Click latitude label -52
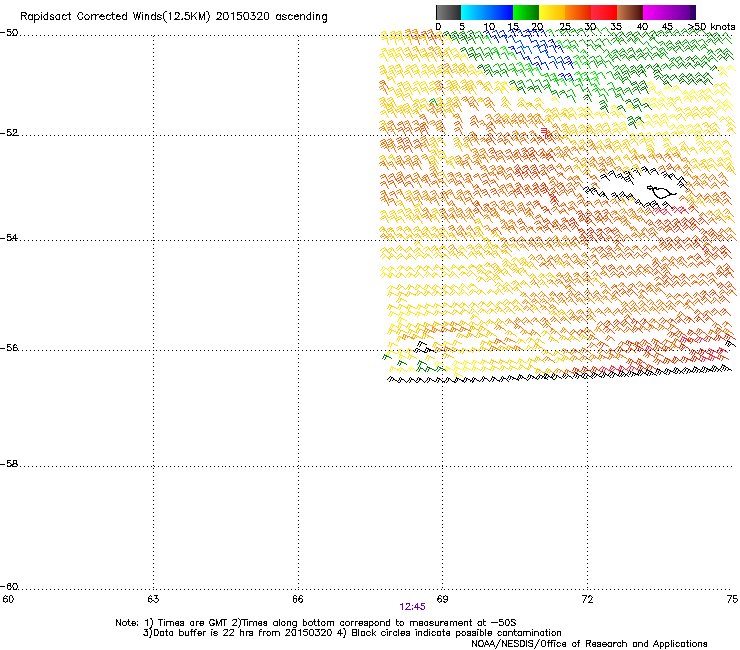Screen dimensions: 740x650 [9, 133]
